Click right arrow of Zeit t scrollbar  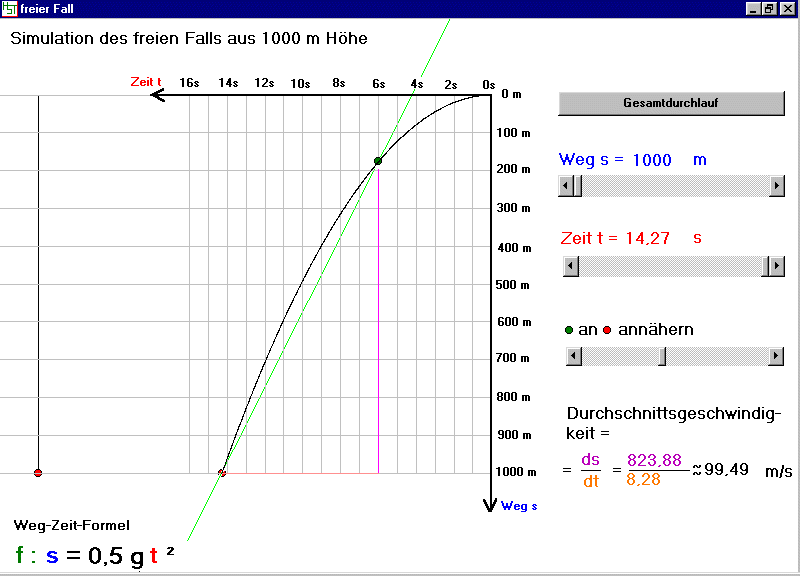point(777,266)
